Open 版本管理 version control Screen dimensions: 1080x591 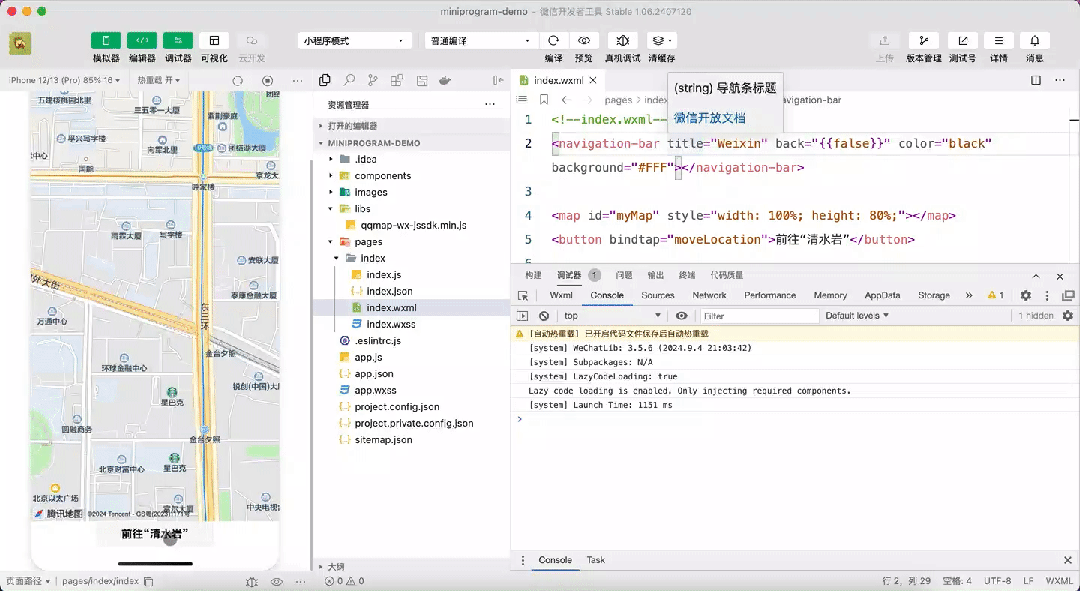click(x=924, y=41)
